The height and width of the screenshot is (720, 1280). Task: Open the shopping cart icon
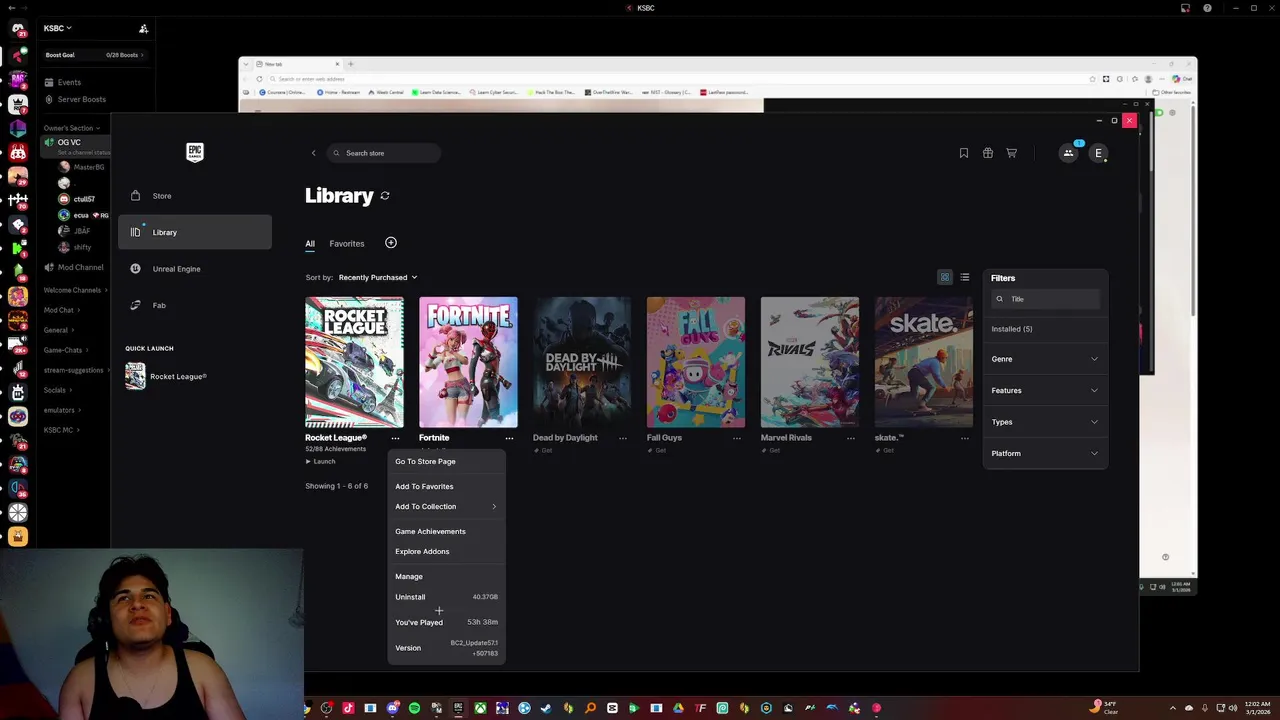tap(1012, 153)
